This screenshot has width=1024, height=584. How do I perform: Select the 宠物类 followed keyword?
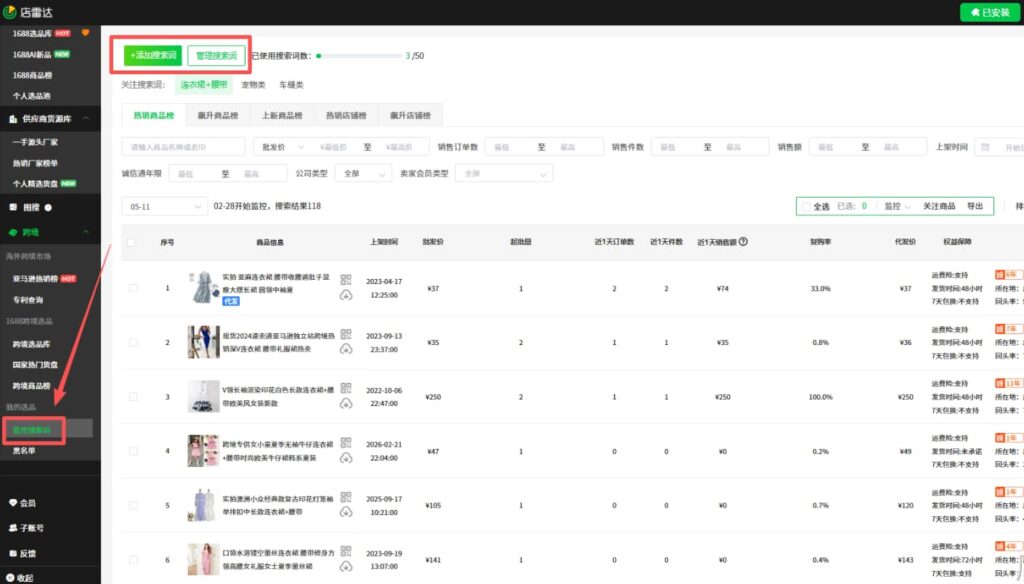(x=253, y=85)
